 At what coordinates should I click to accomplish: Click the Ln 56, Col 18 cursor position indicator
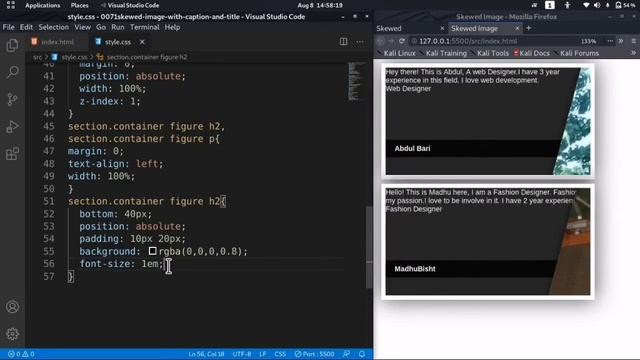(206, 354)
